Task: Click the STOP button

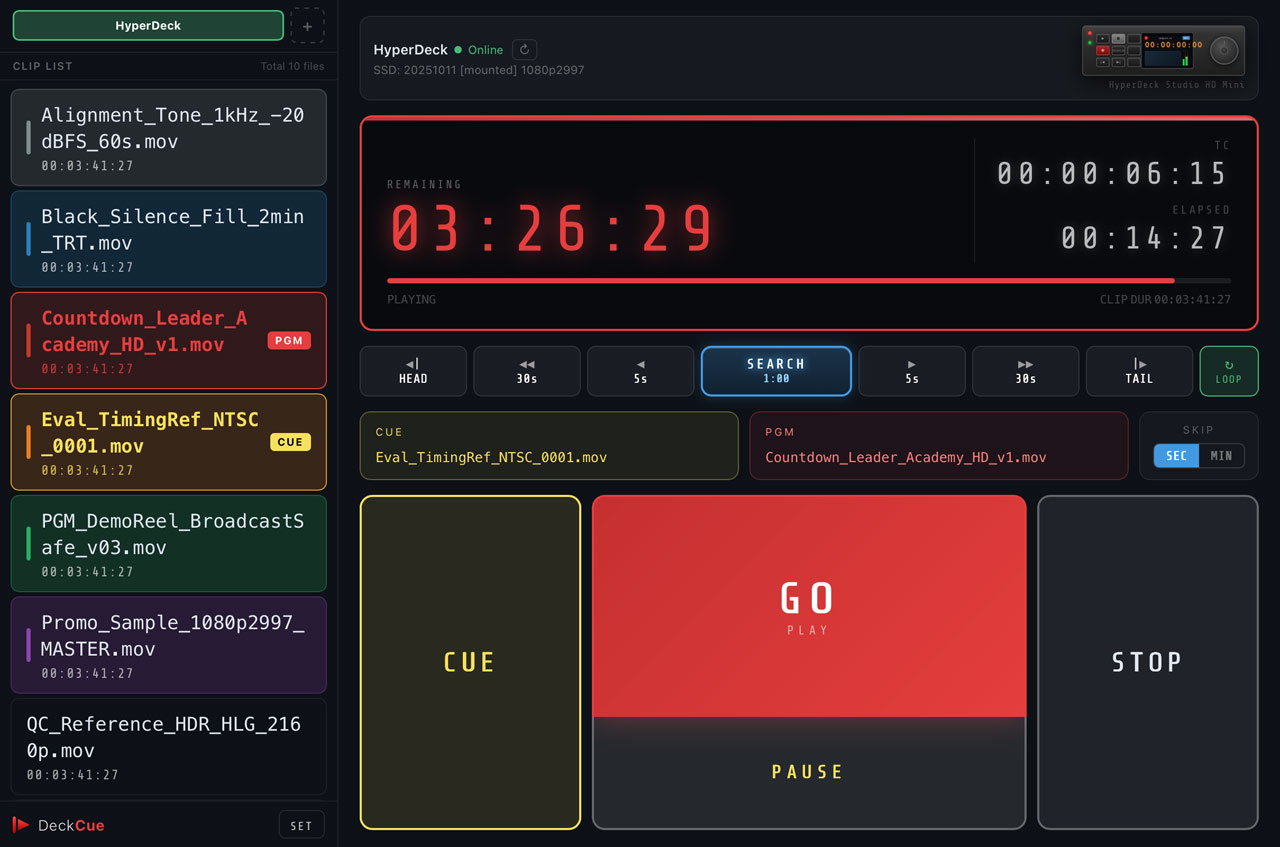Action: coord(1147,662)
